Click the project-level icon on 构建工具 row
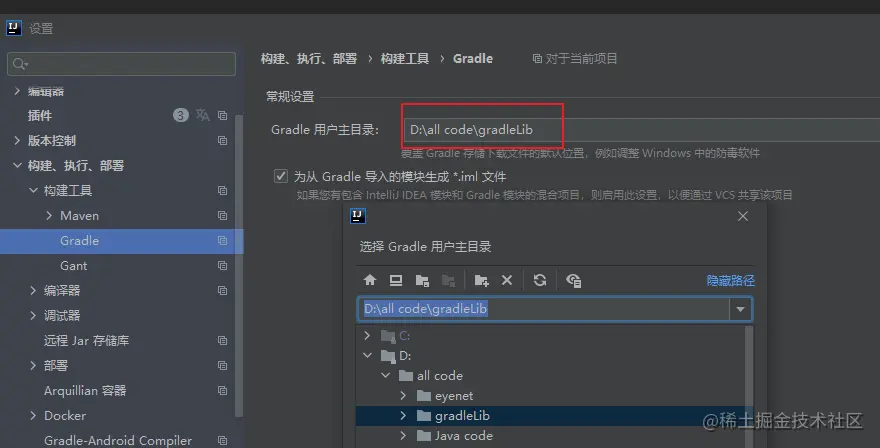The height and width of the screenshot is (448, 880). 222,190
